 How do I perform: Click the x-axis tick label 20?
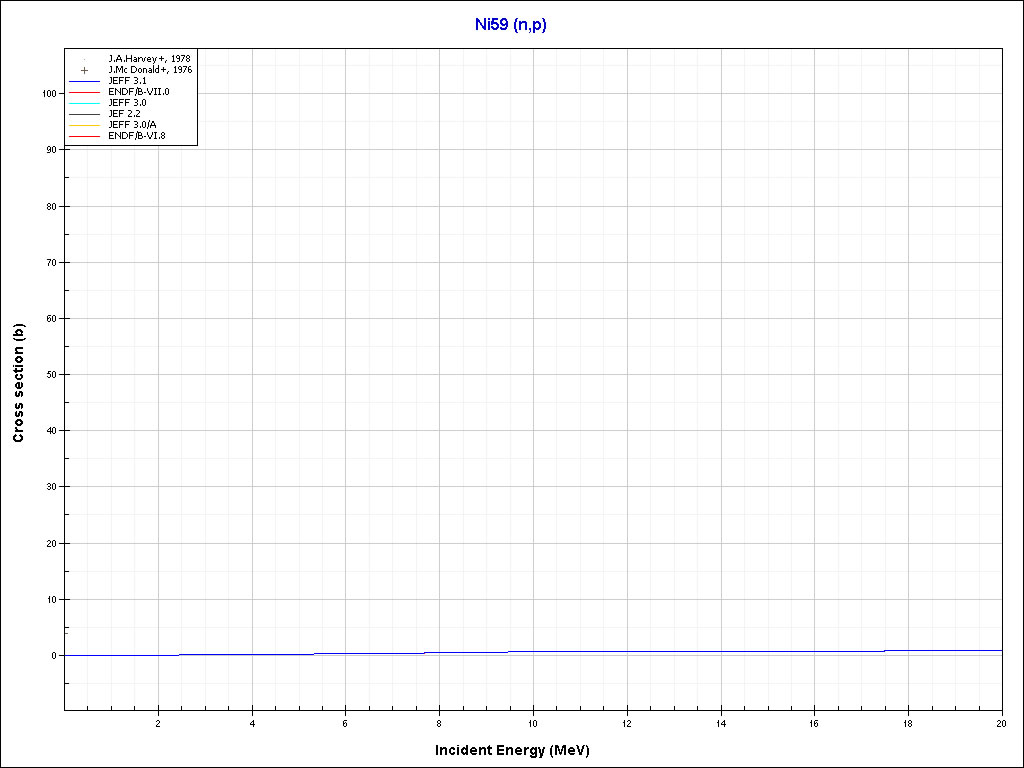coord(1000,723)
